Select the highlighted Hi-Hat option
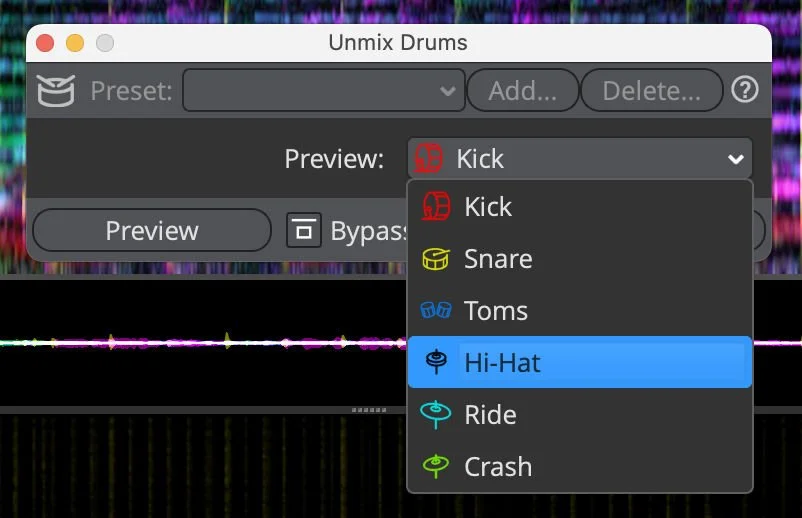Screen dimensions: 802x518 pos(580,362)
